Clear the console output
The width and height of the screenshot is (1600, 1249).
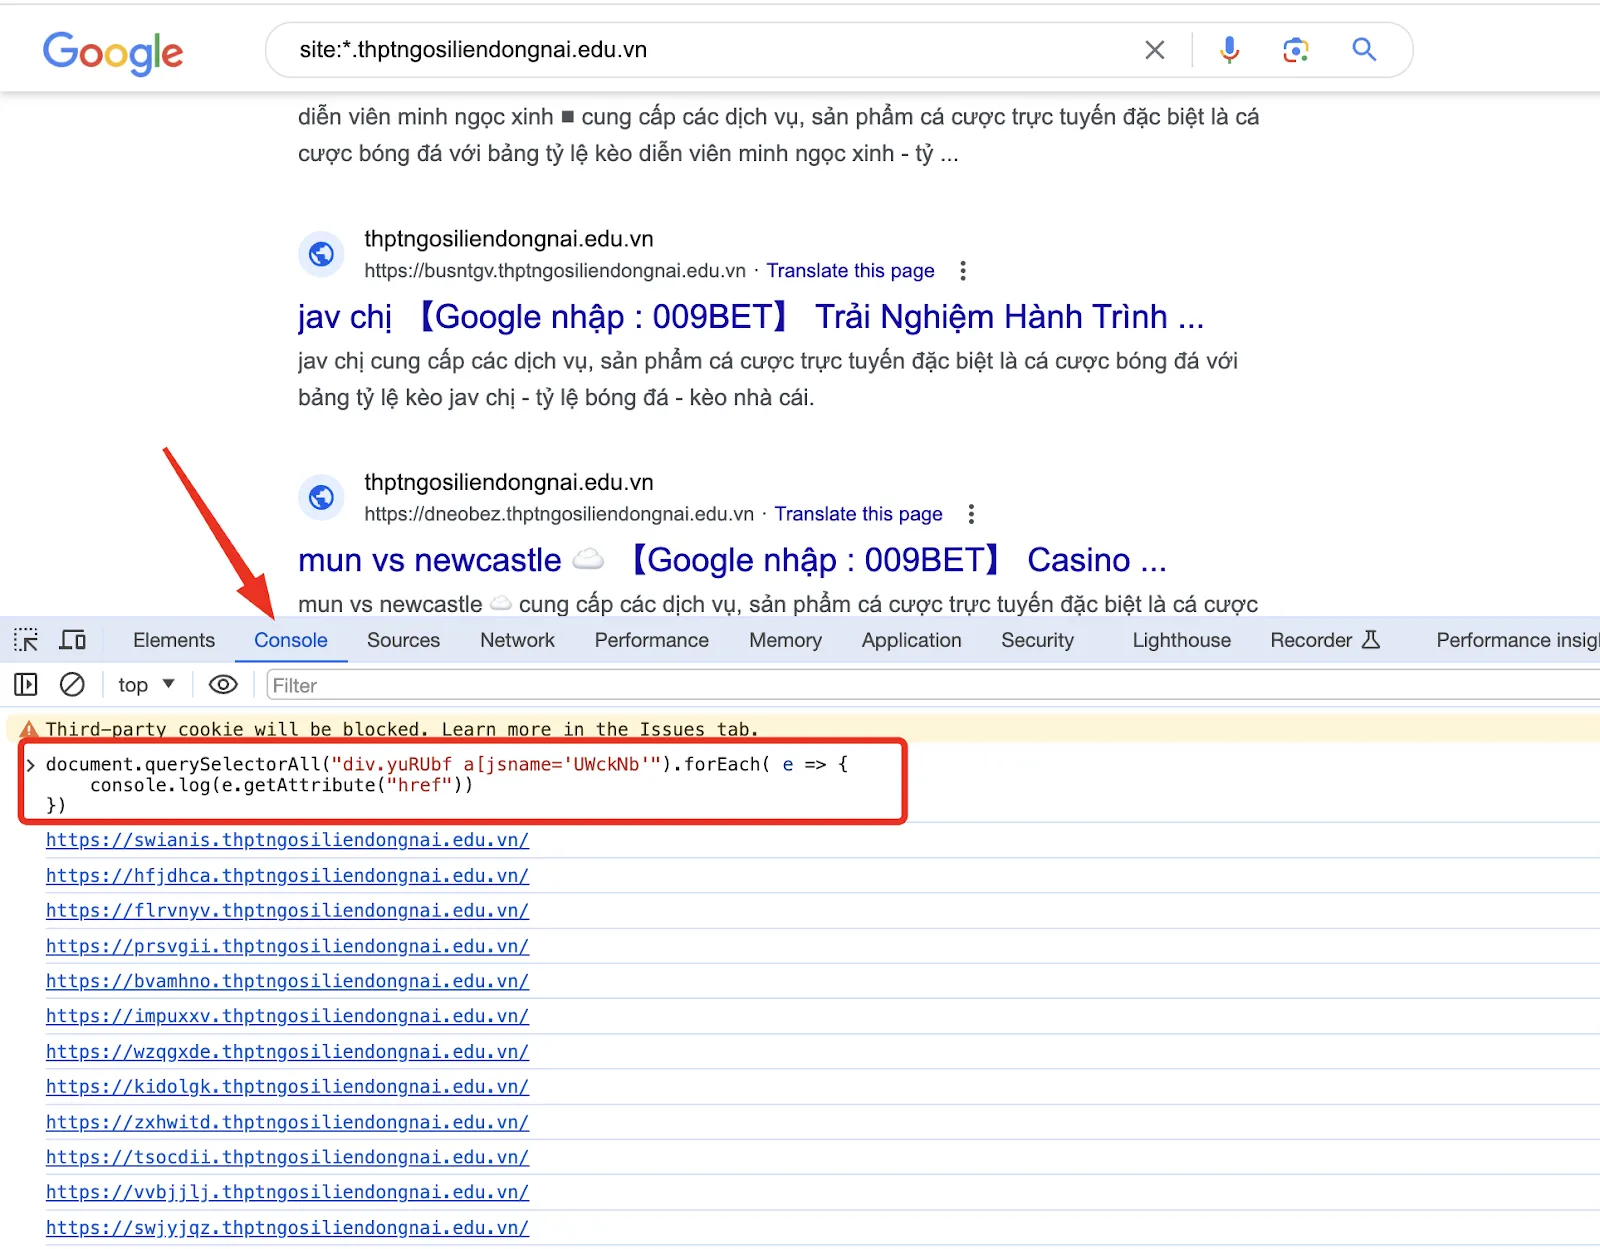click(72, 685)
